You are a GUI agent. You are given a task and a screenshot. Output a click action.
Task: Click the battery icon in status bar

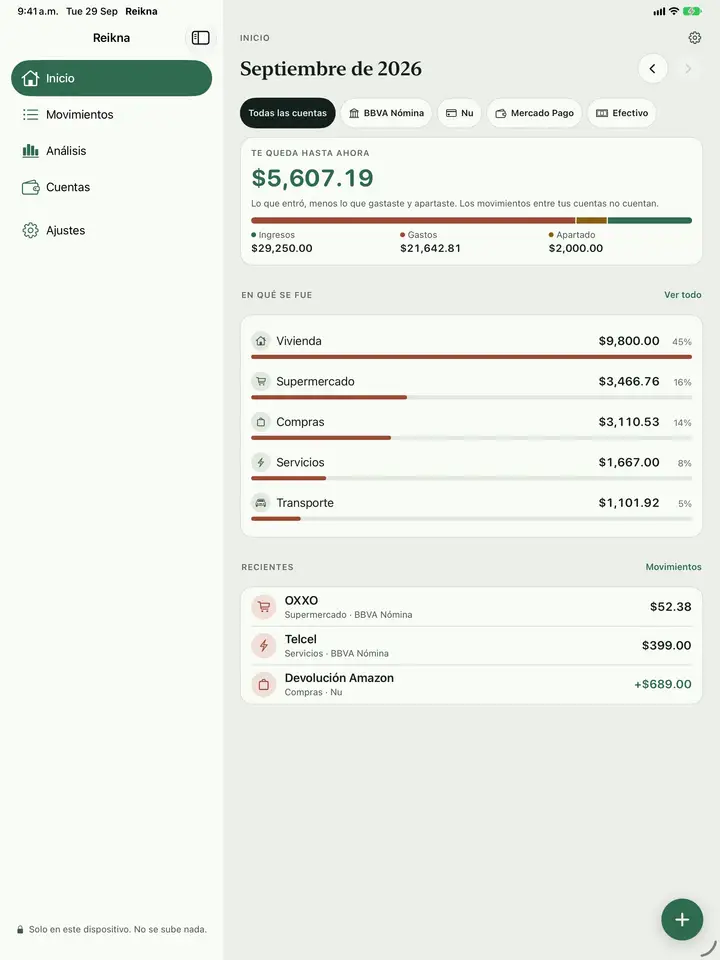pos(692,11)
